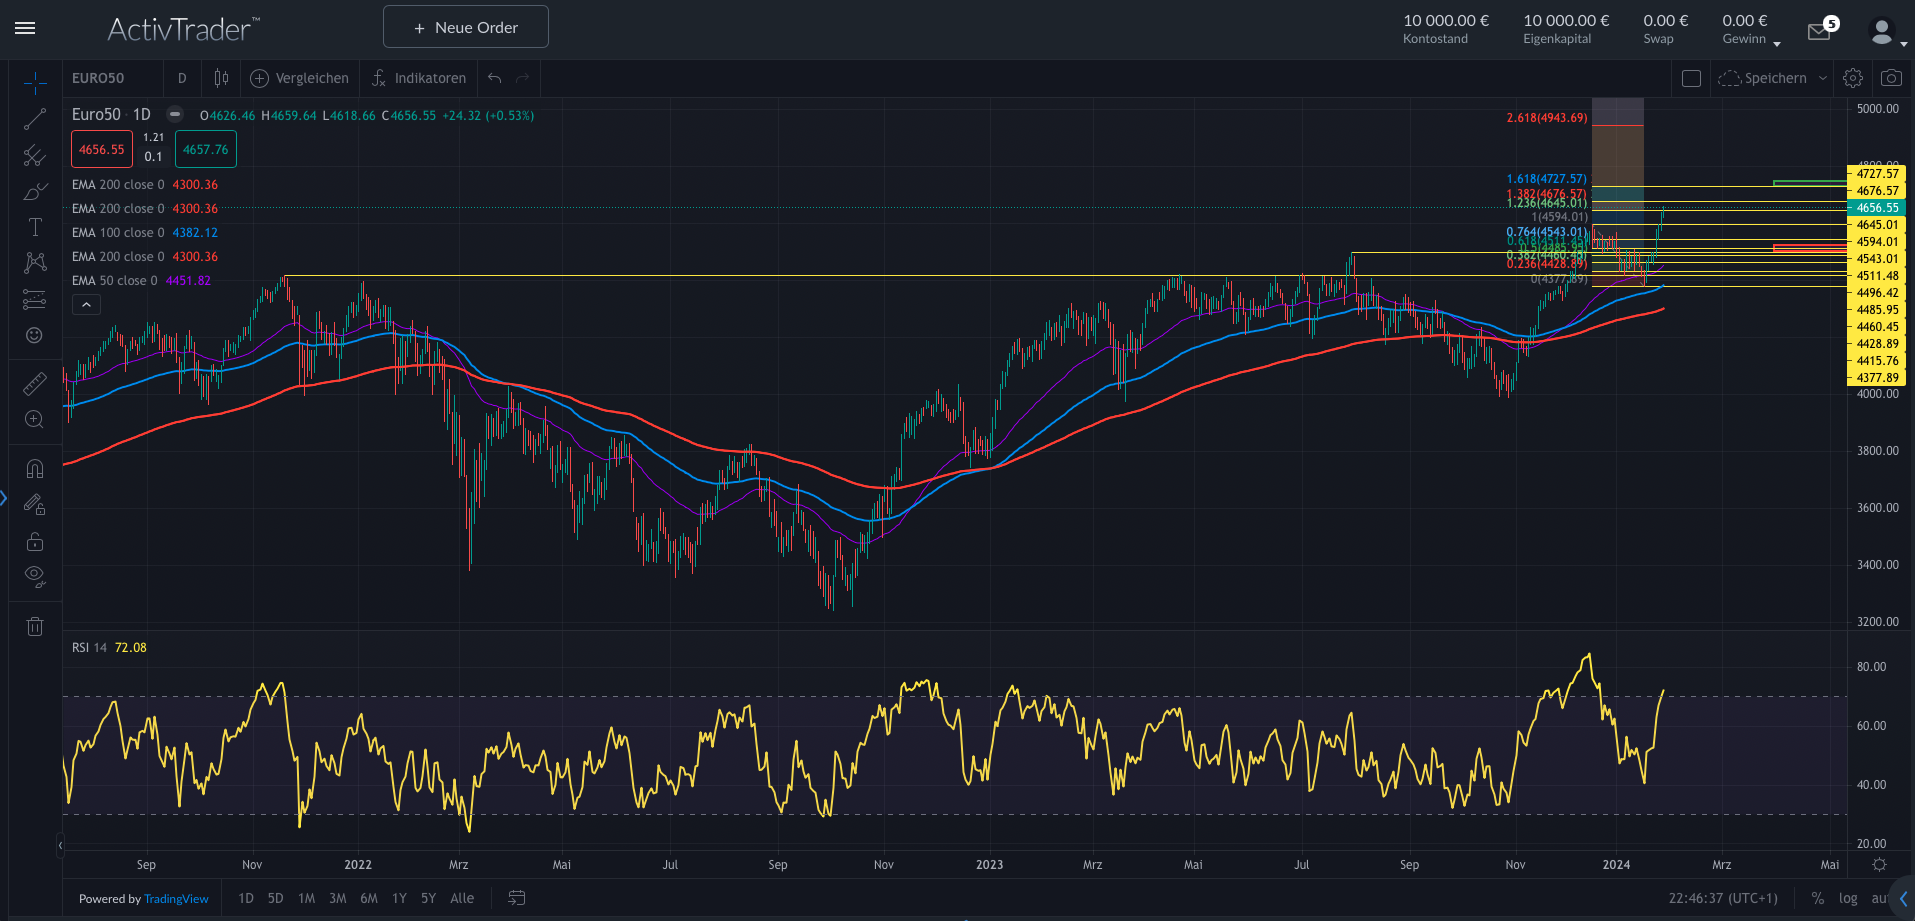Click the Neue Order button
The width and height of the screenshot is (1915, 921).
click(x=465, y=26)
